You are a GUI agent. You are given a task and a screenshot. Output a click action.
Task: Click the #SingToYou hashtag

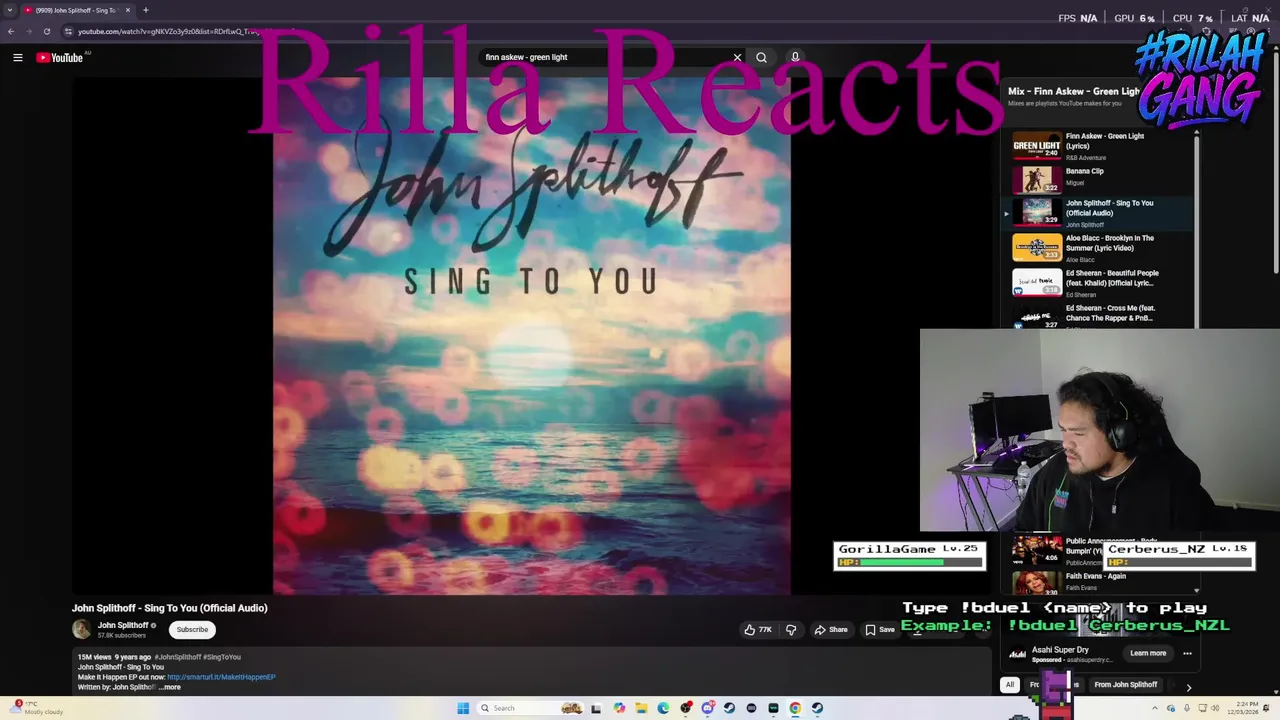[x=223, y=657]
